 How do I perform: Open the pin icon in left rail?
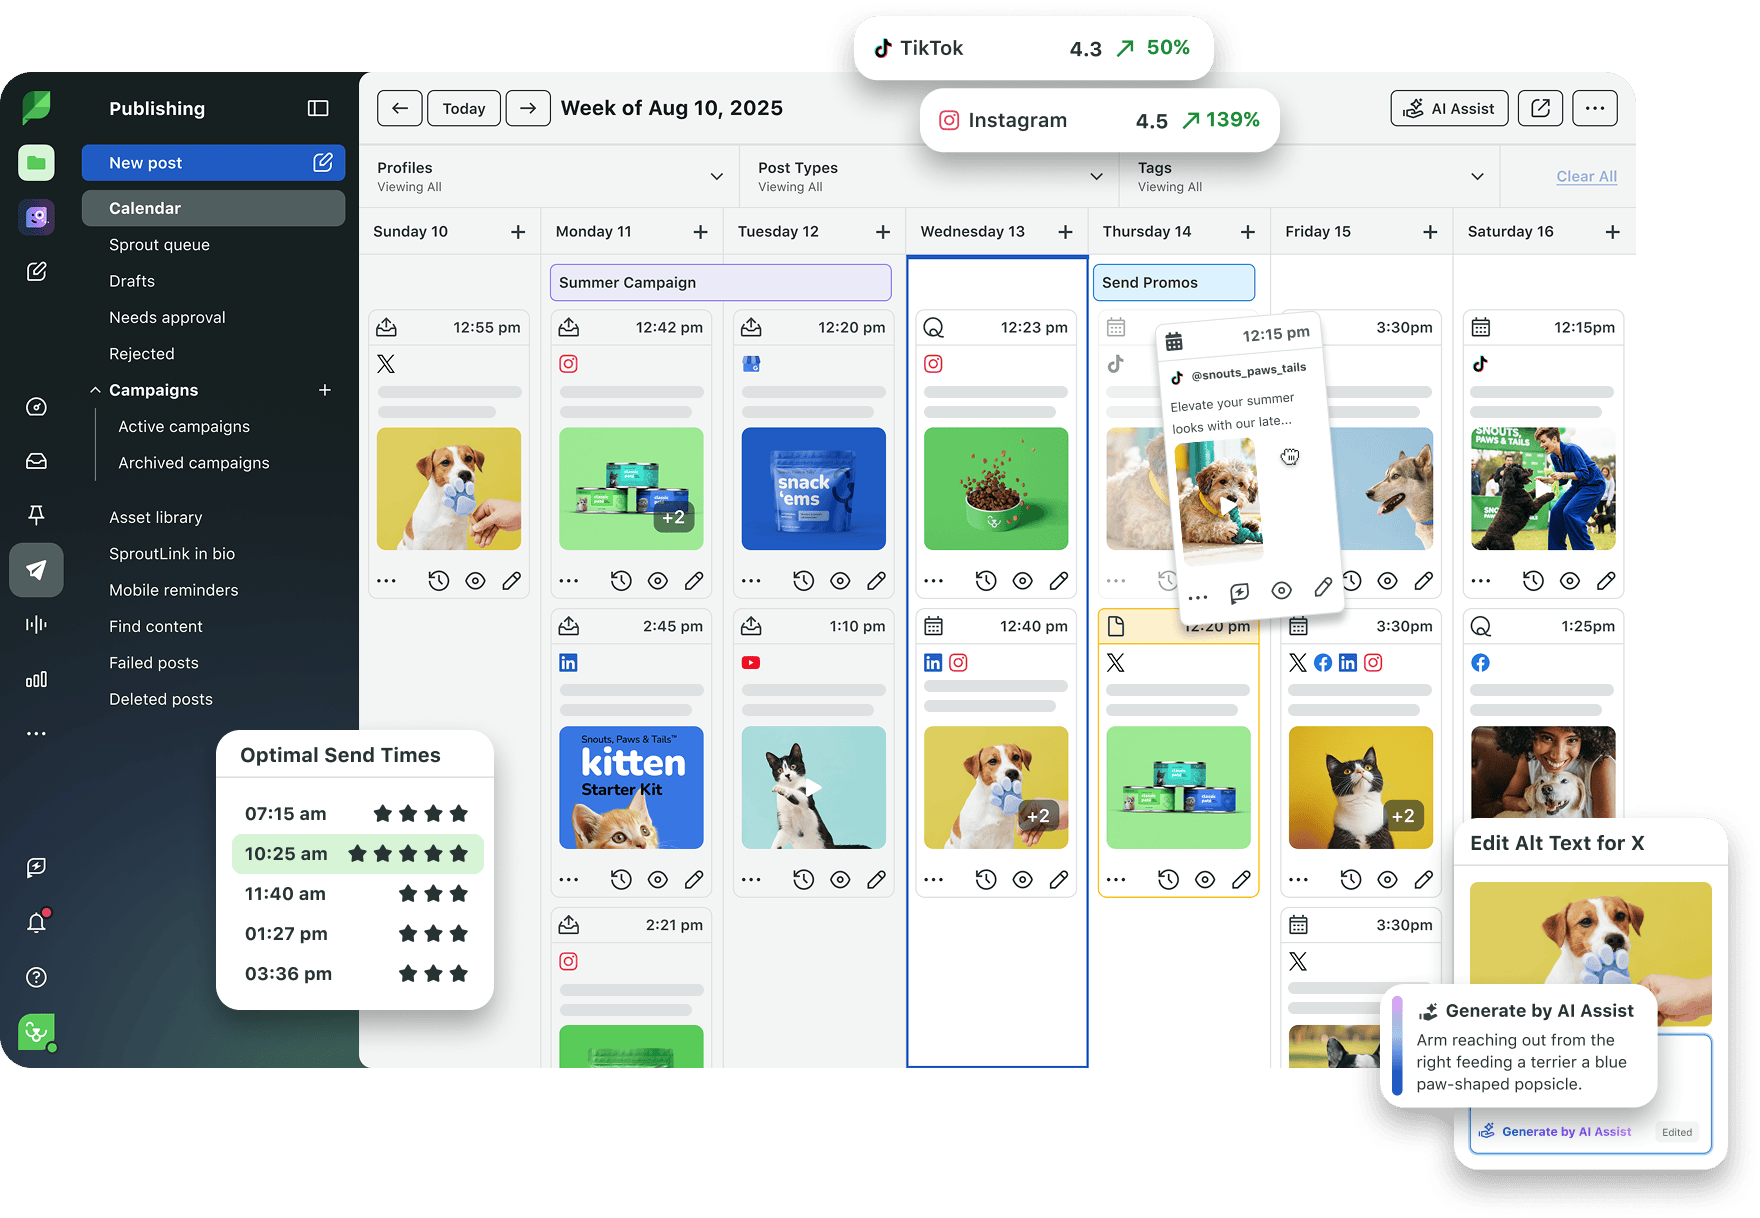[x=36, y=515]
